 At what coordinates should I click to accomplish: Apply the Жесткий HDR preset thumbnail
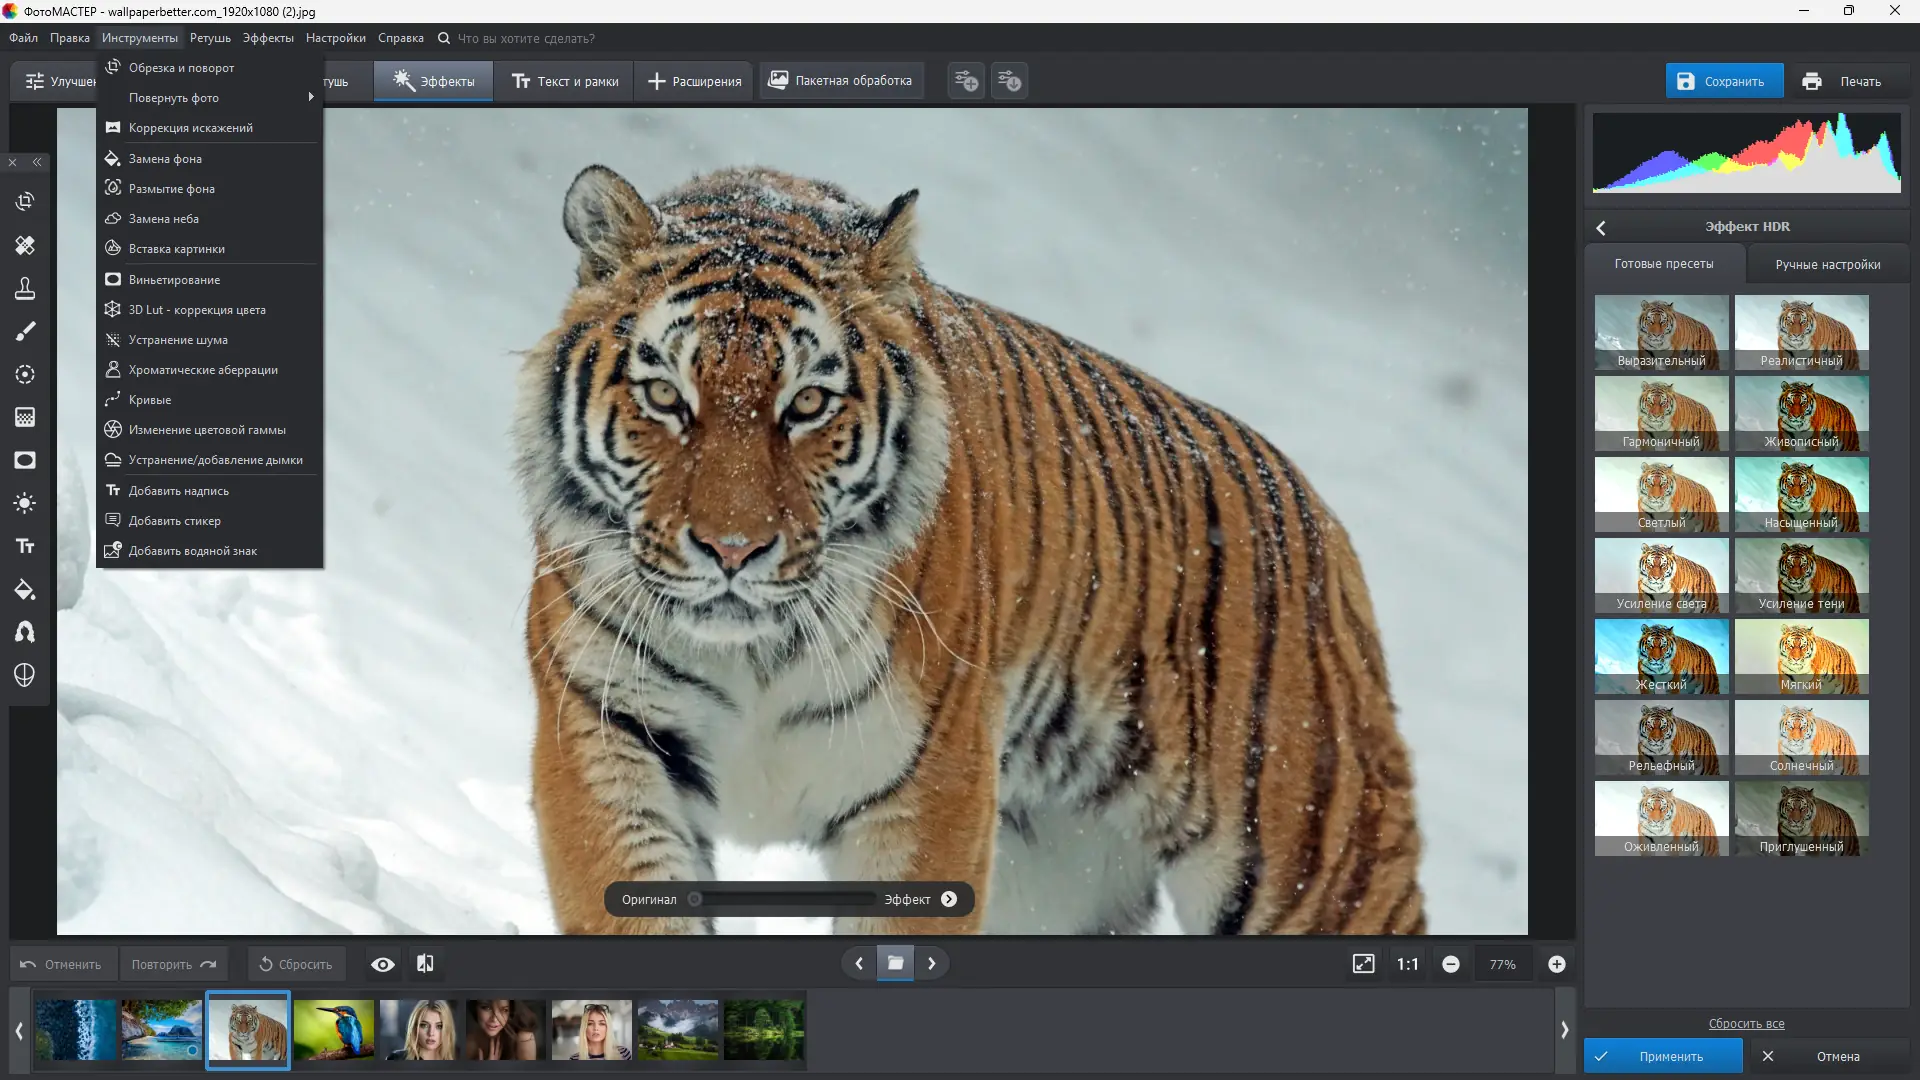click(x=1661, y=656)
